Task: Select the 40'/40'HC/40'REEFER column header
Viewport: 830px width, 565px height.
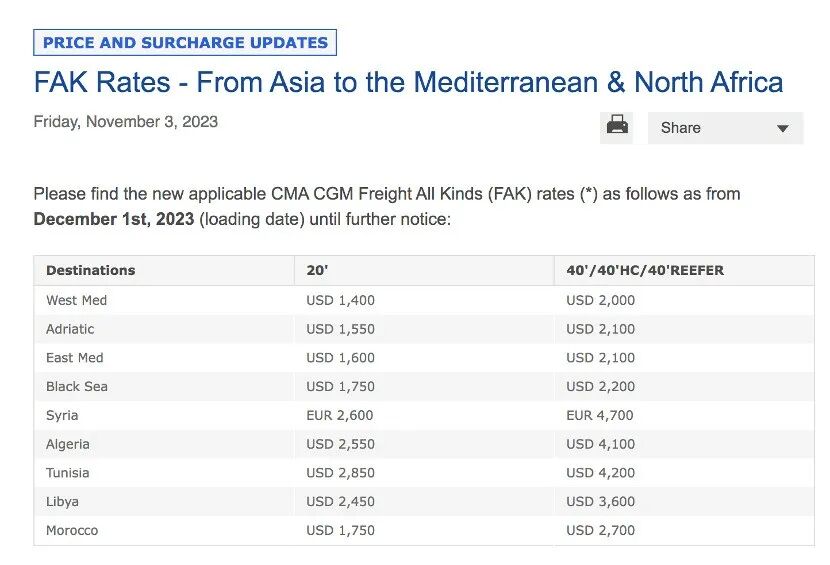Action: pyautogui.click(x=644, y=270)
